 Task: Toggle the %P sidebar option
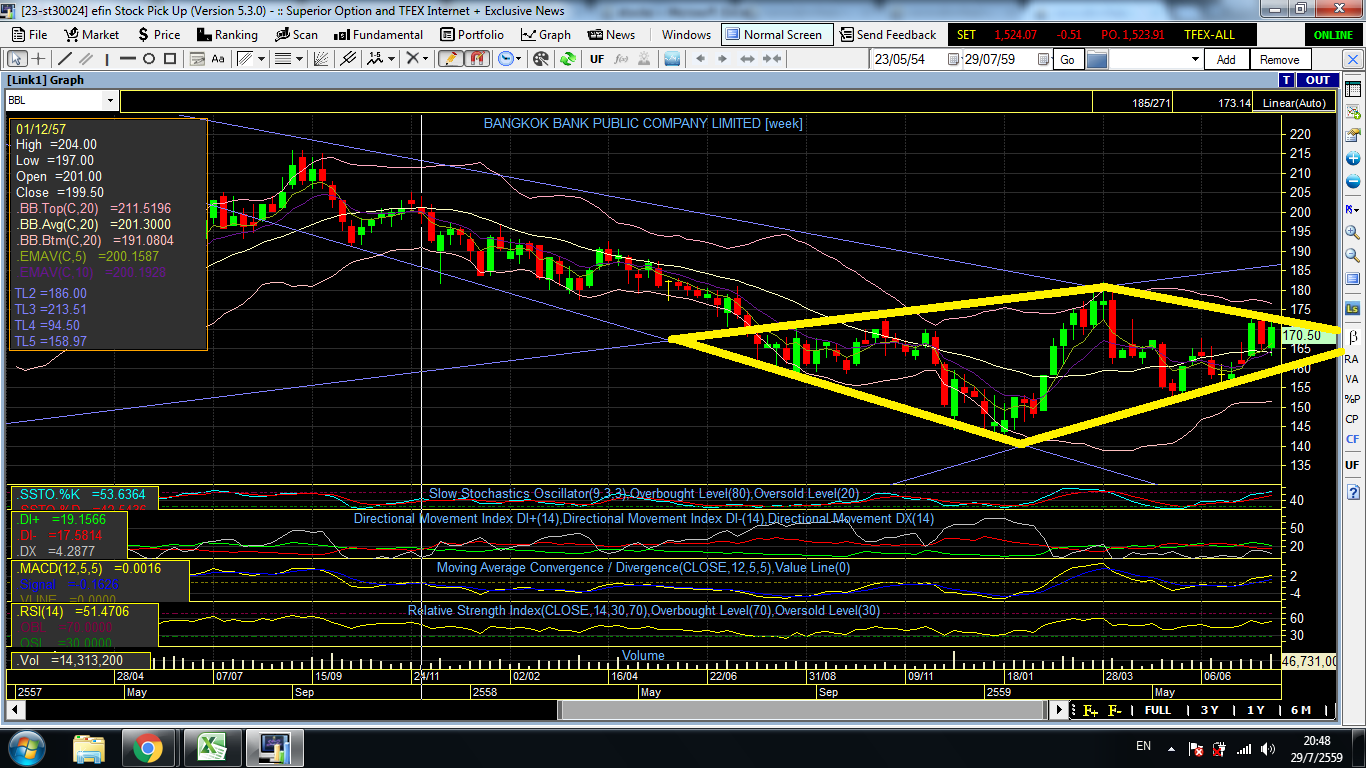pos(1352,399)
